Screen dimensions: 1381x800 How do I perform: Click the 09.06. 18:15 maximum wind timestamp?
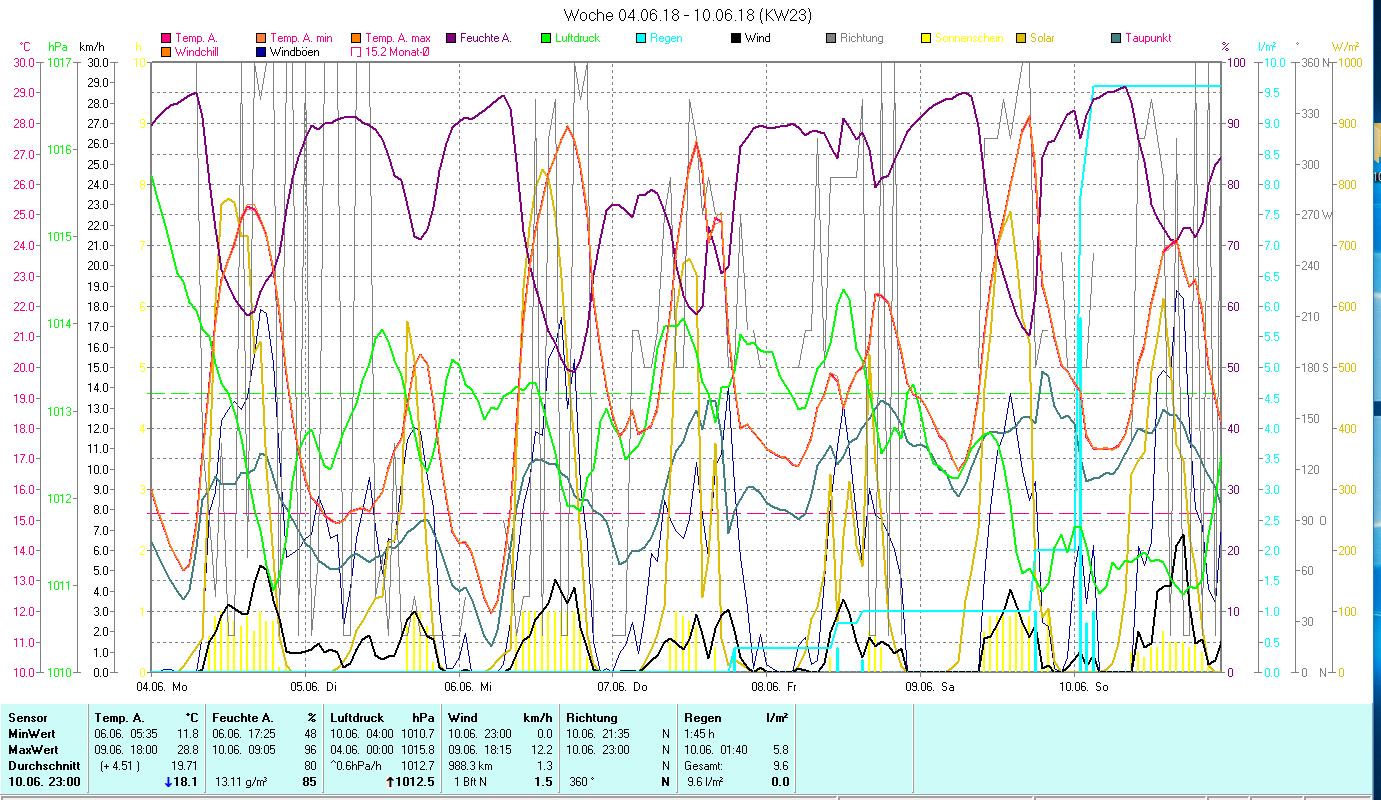[x=482, y=750]
